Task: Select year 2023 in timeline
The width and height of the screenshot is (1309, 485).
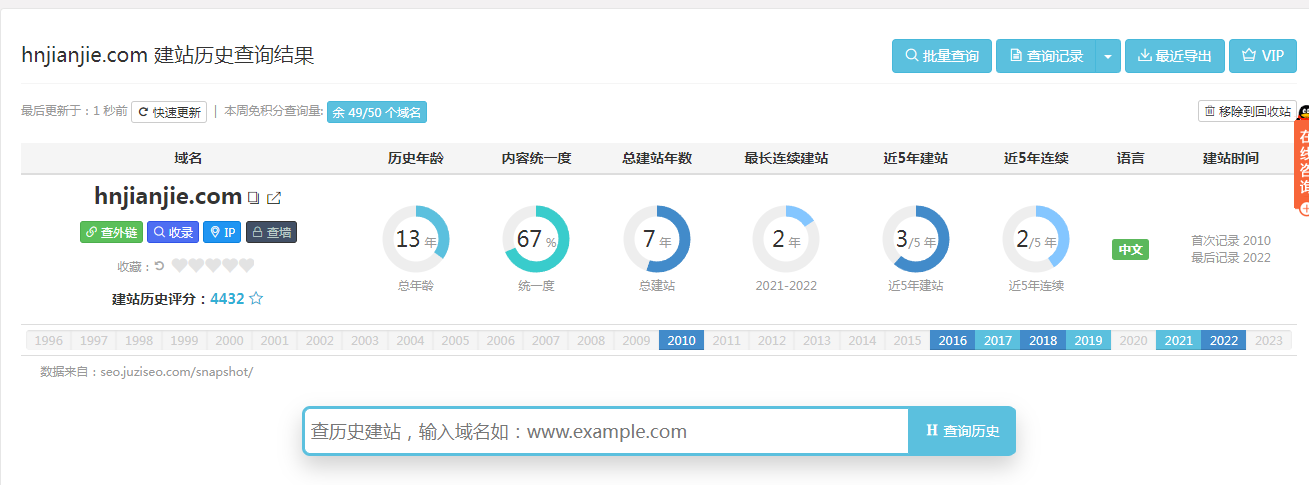Action: [1269, 340]
